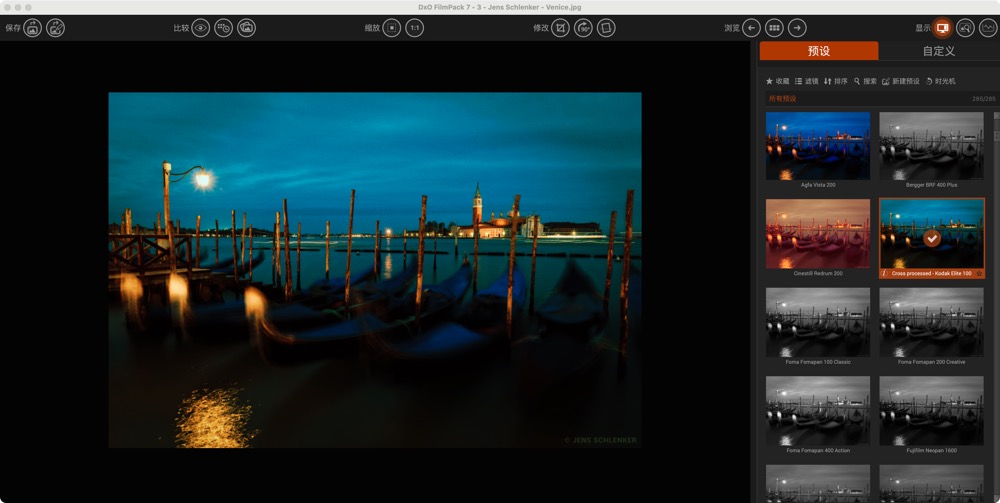
Task: Open the 排序 sort options
Action: (835, 81)
